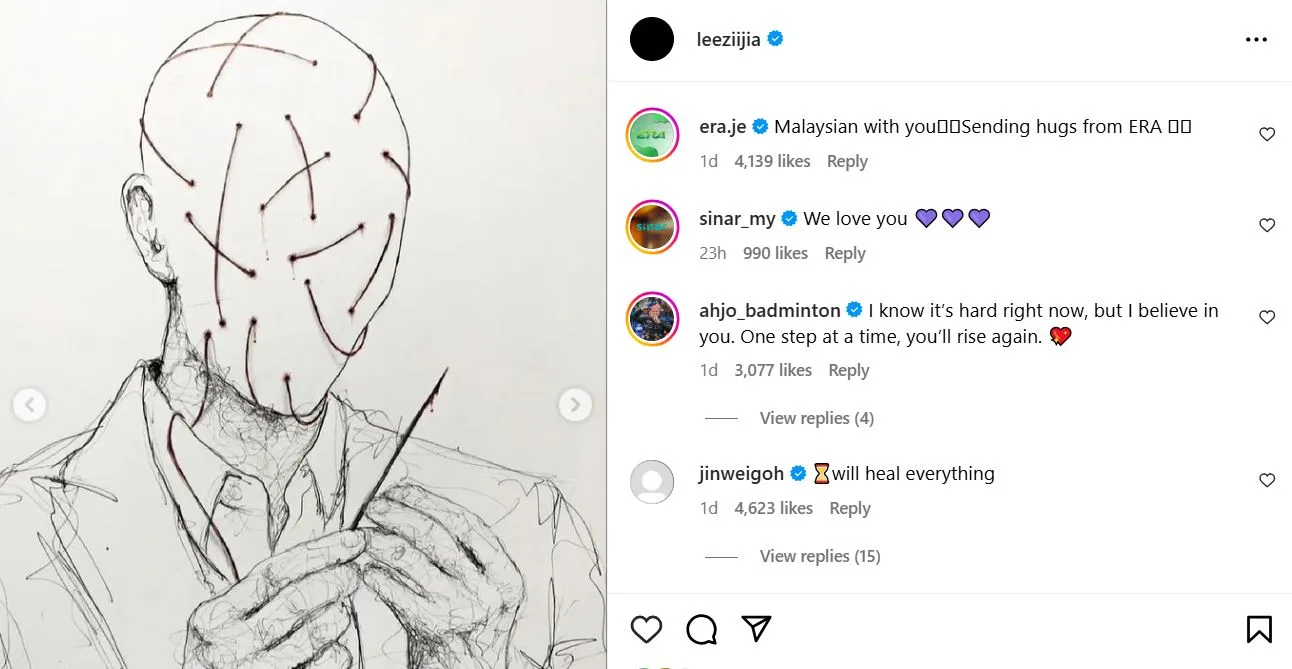Share the post via paper plane icon
The height and width of the screenshot is (669, 1292).
(757, 628)
